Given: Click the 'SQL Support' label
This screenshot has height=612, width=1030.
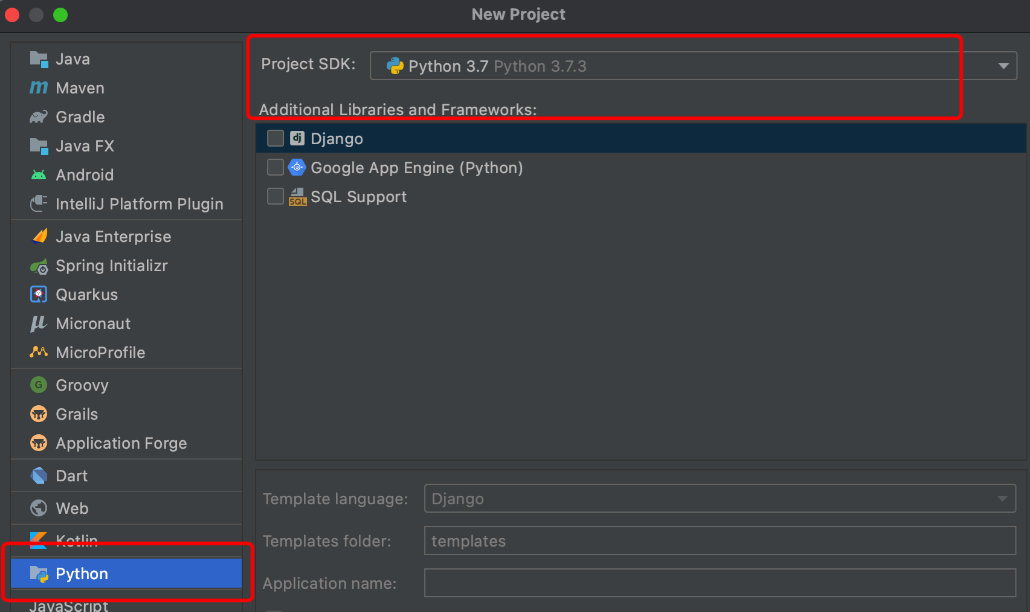Looking at the screenshot, I should (x=359, y=197).
